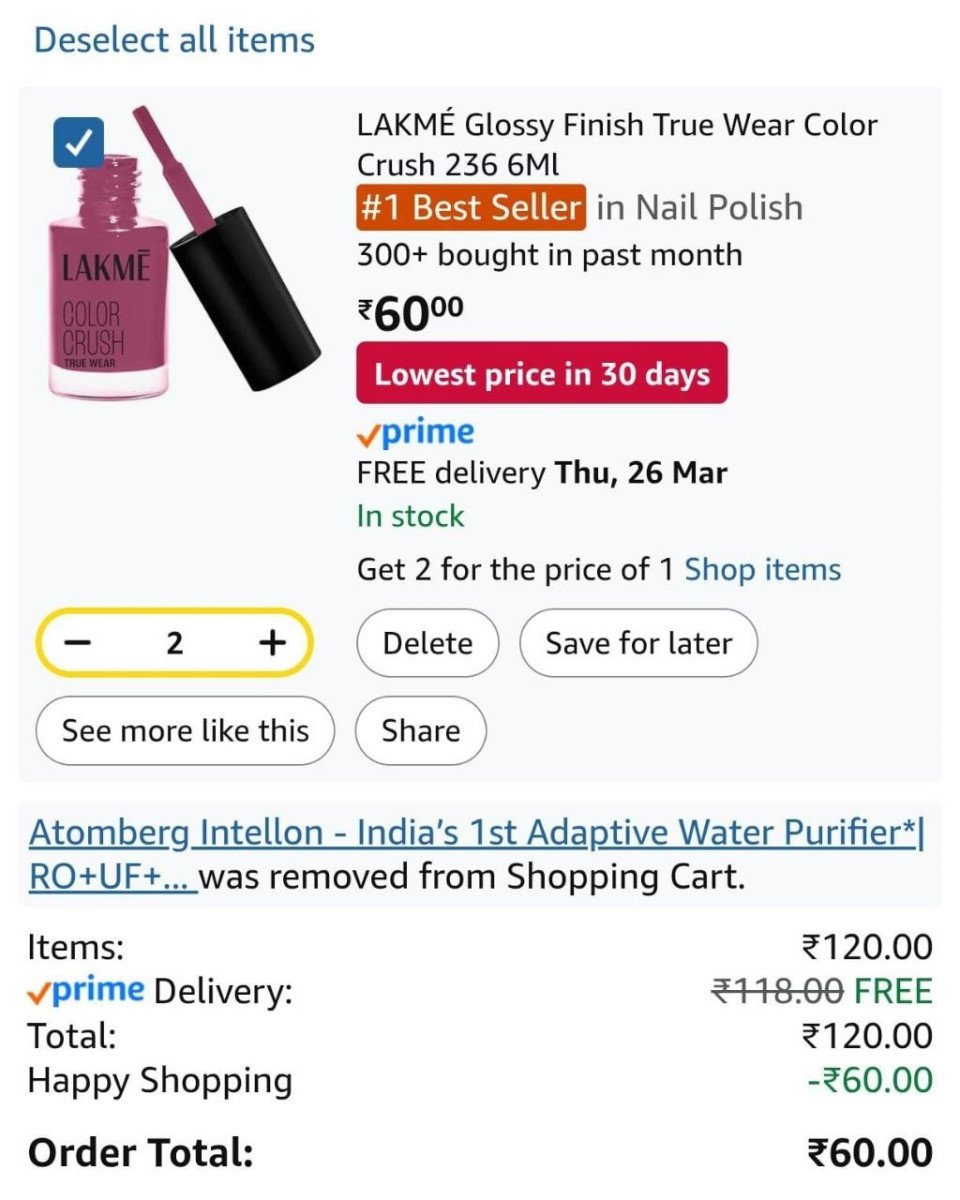Click the Prime logo next to delivery

[414, 430]
